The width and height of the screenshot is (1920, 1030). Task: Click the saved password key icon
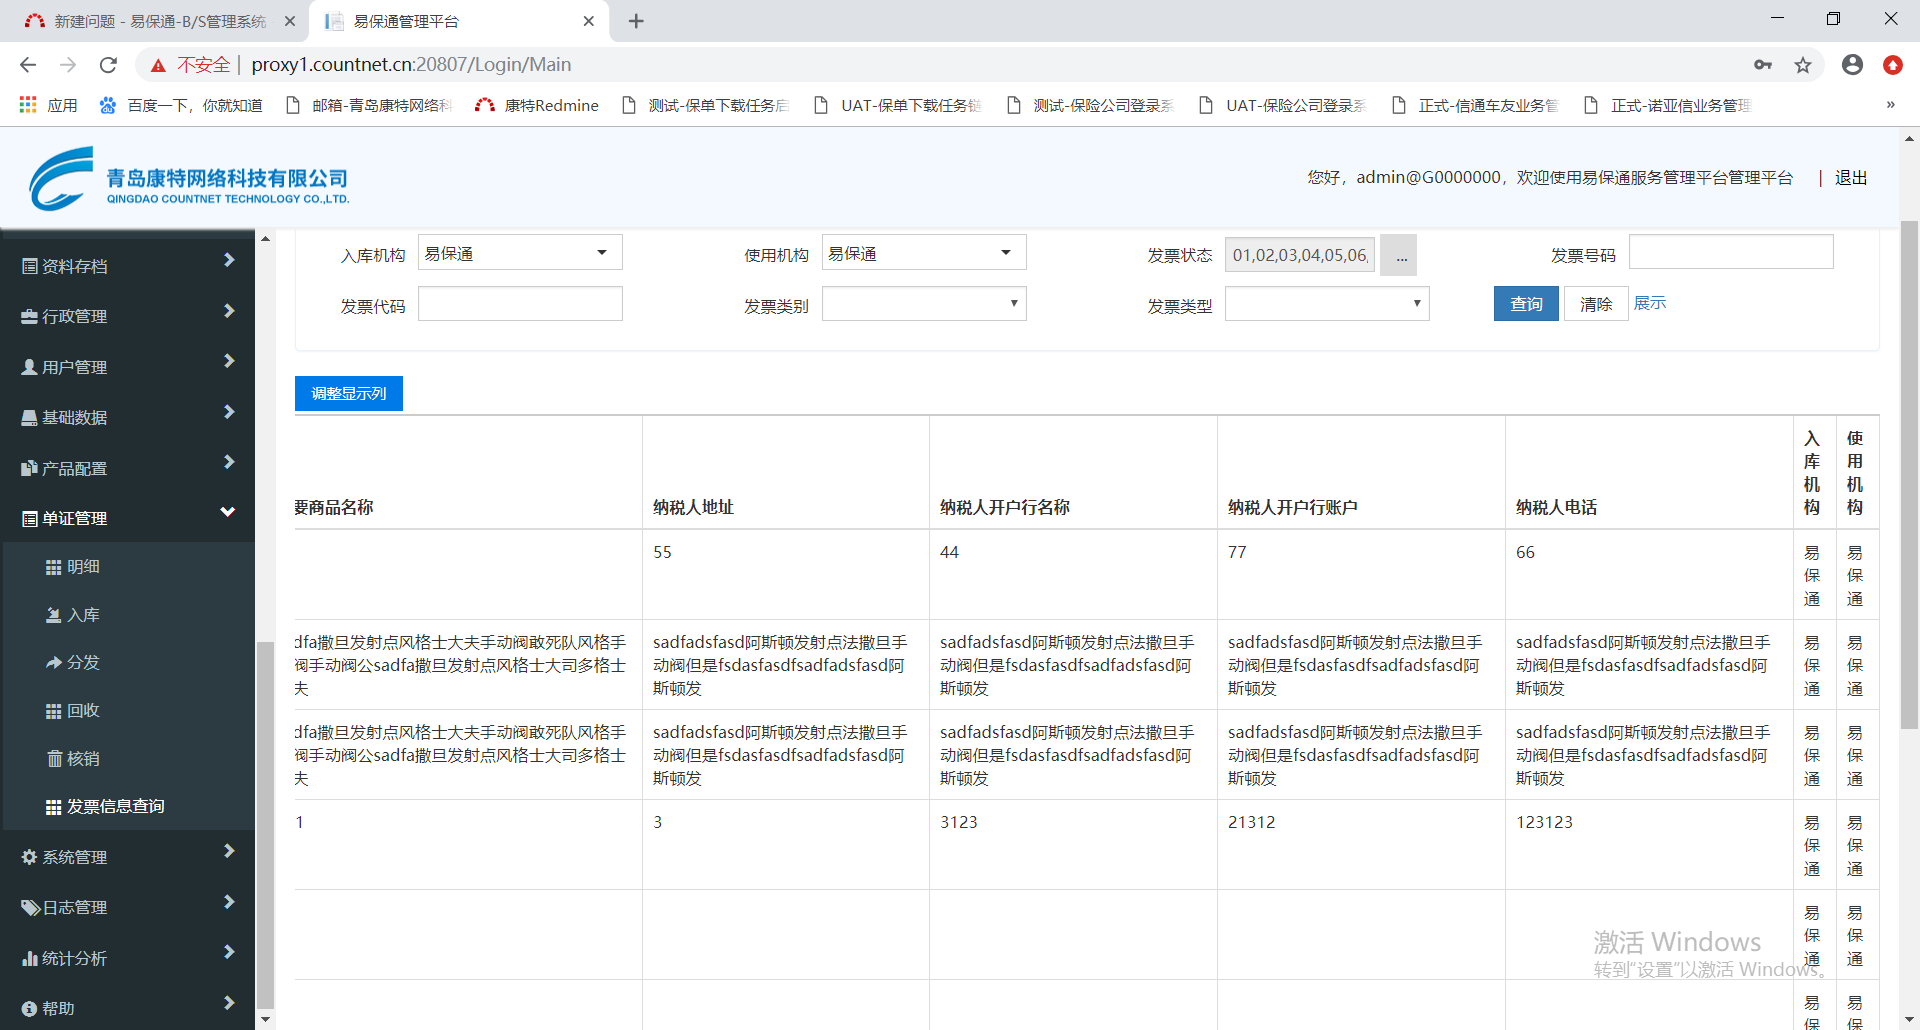click(x=1763, y=65)
